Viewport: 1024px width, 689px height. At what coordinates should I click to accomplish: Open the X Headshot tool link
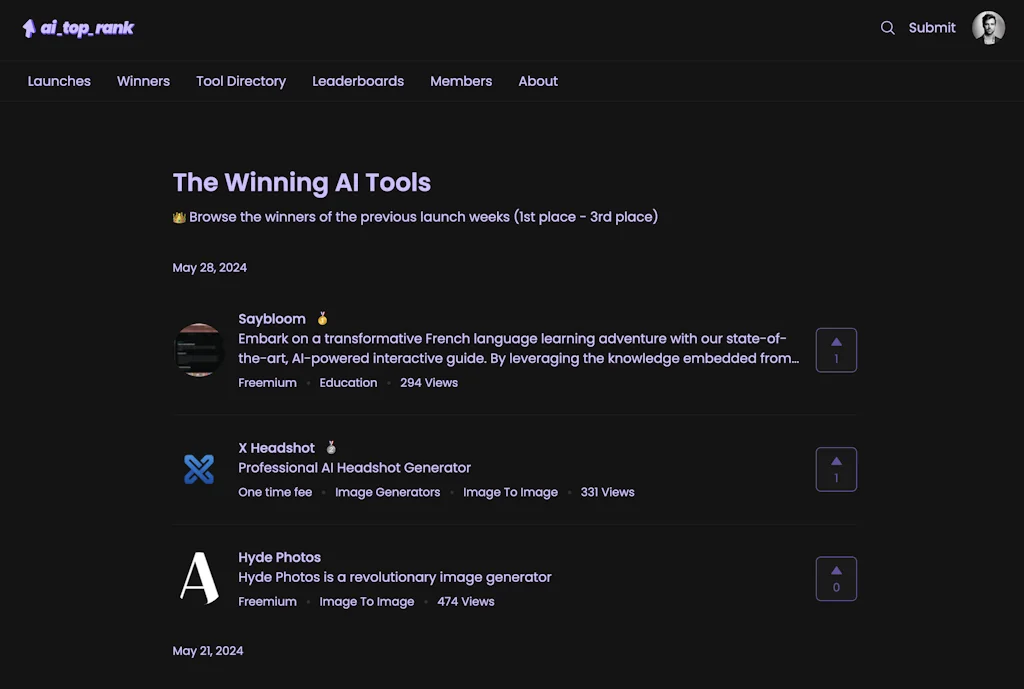(277, 447)
